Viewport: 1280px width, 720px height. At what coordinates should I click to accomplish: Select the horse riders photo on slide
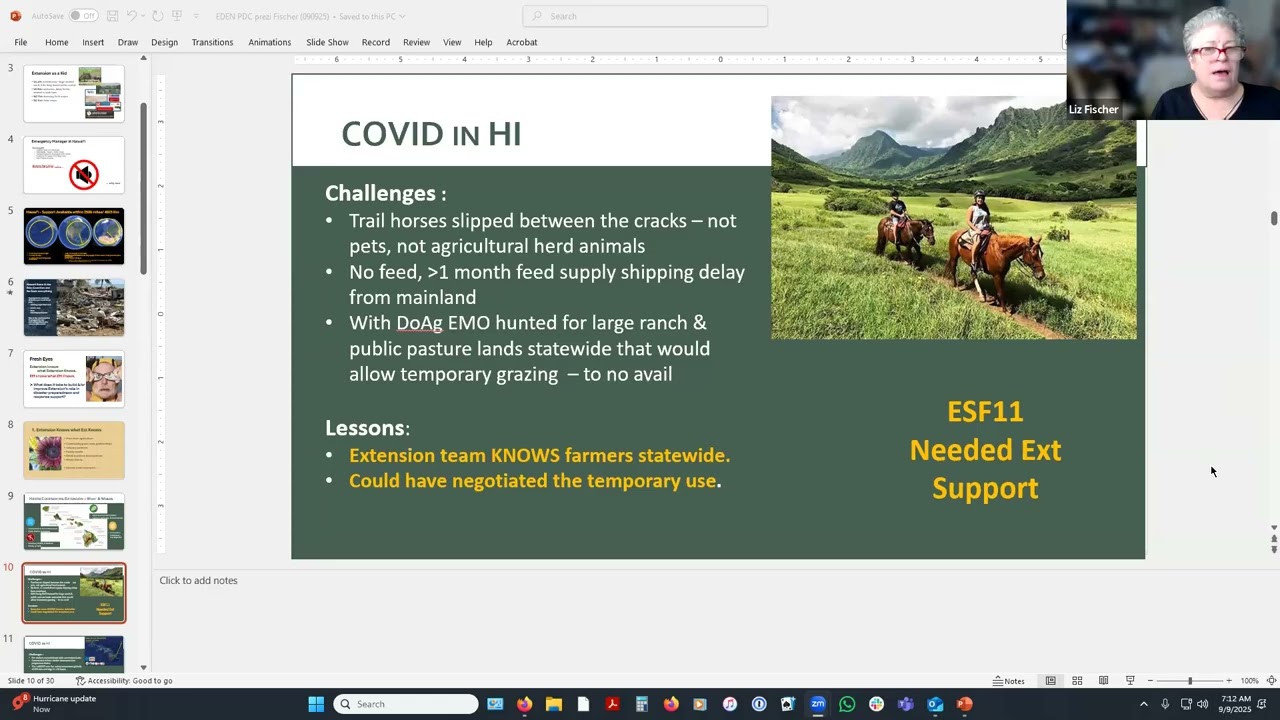point(953,217)
